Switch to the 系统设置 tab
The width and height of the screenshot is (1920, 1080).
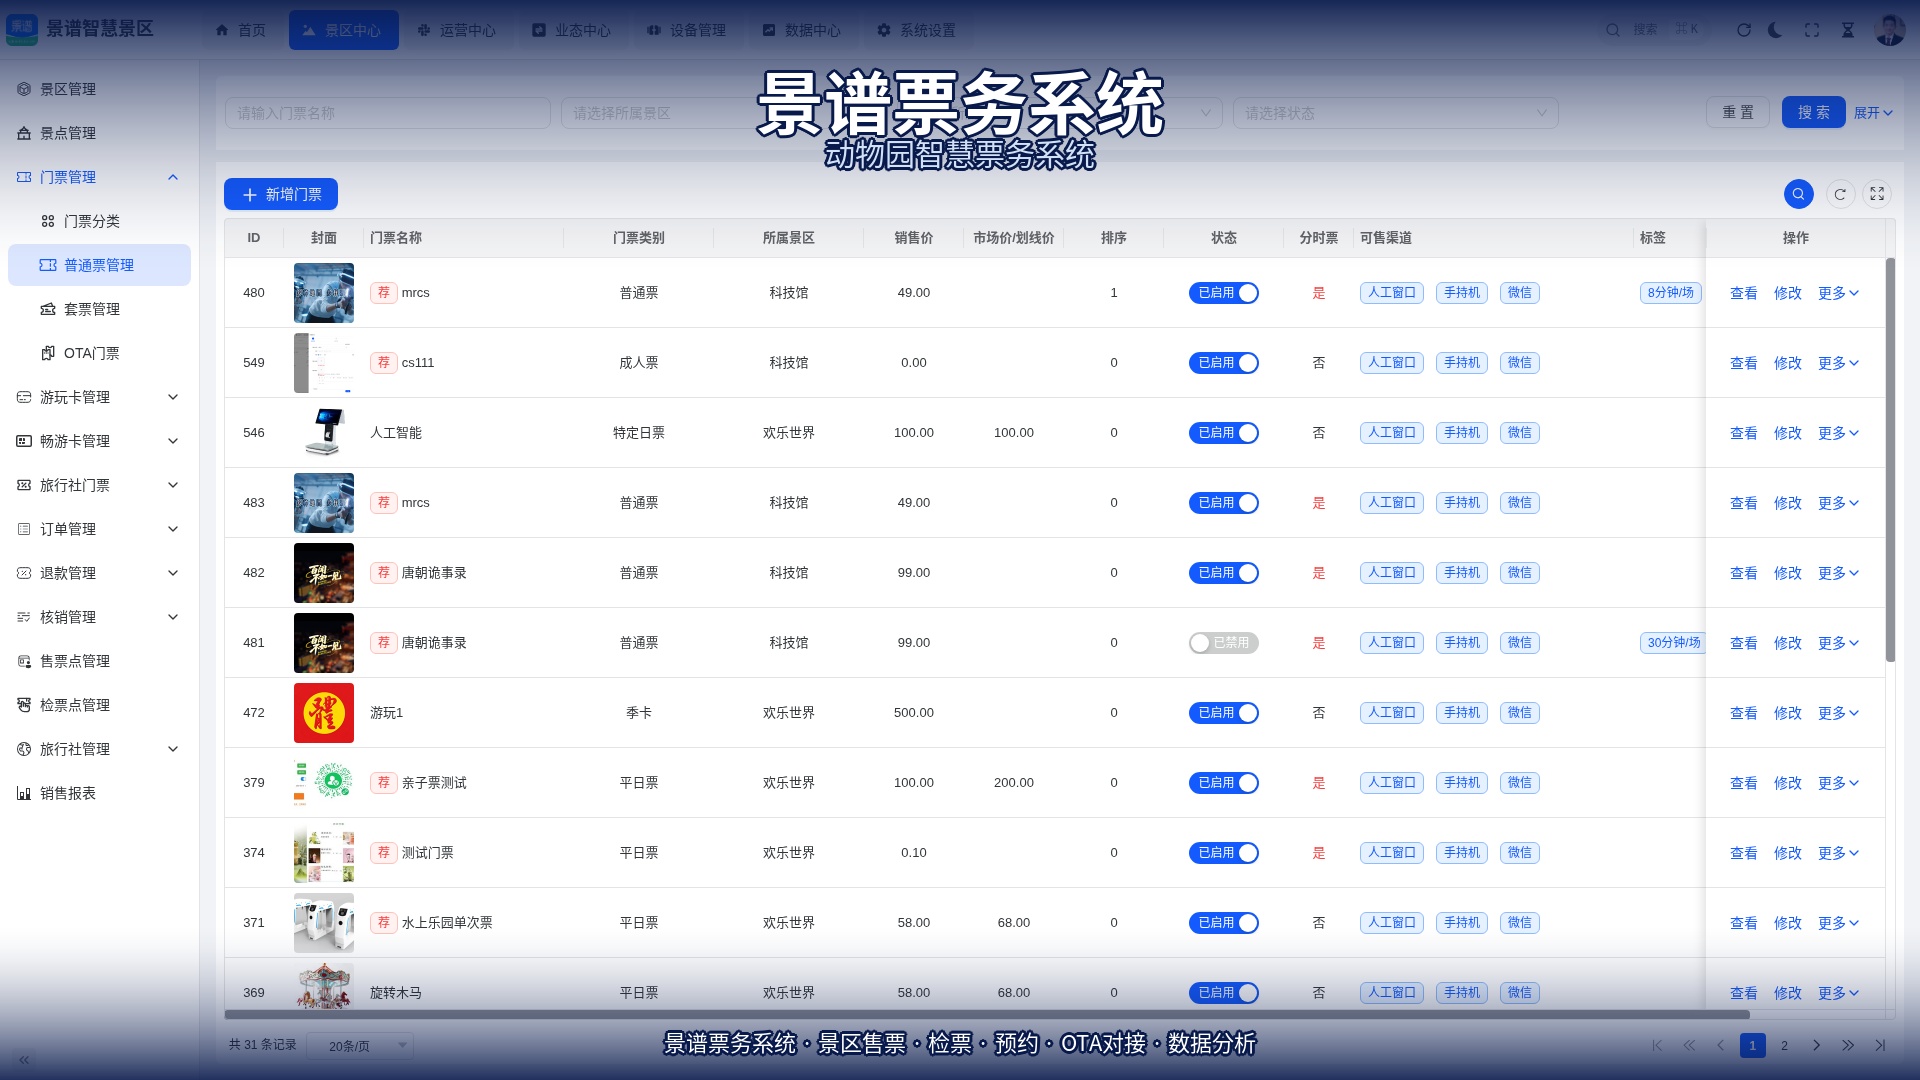click(917, 30)
